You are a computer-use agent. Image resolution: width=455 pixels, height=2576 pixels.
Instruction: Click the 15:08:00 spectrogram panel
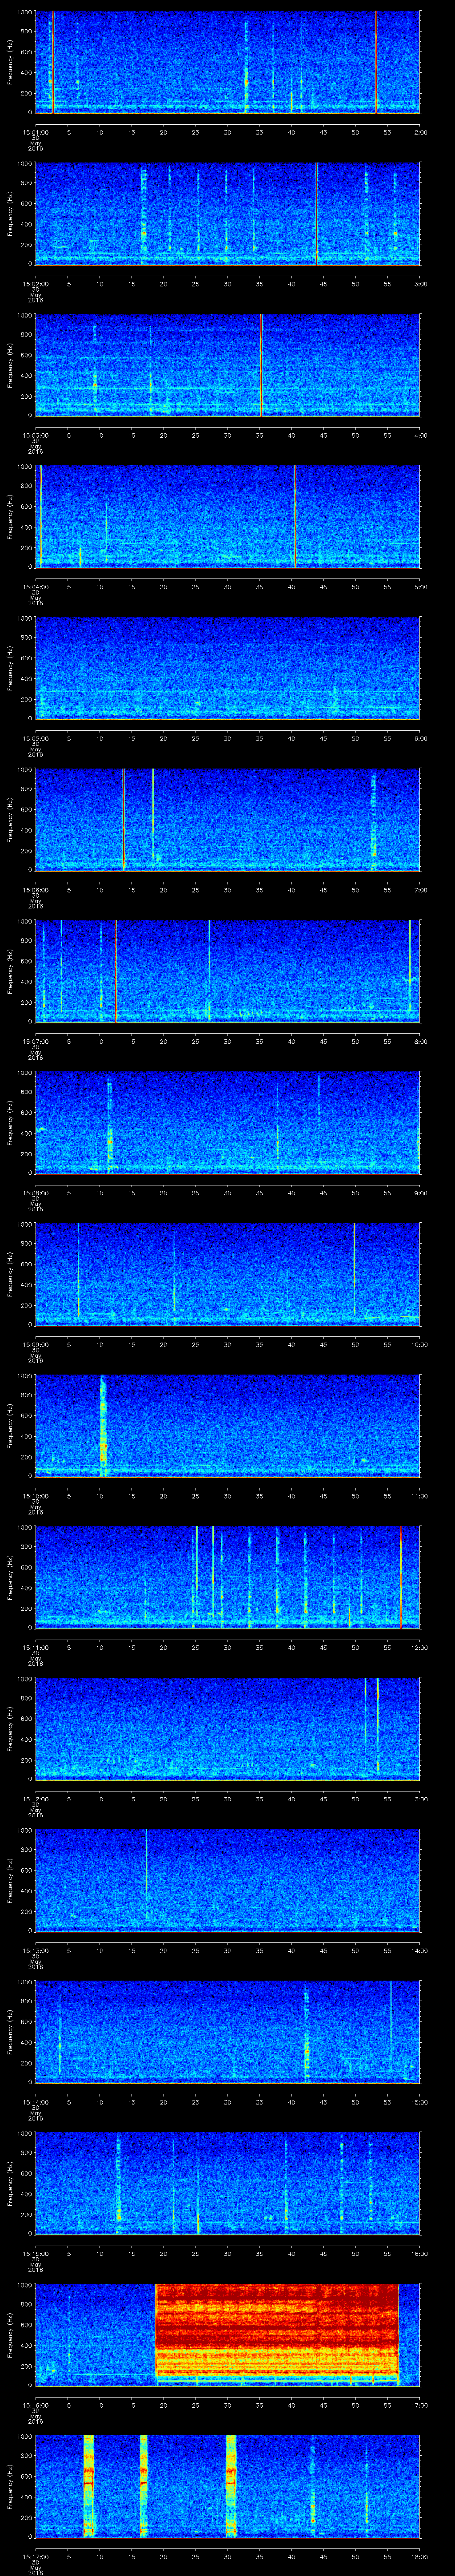point(228,1123)
